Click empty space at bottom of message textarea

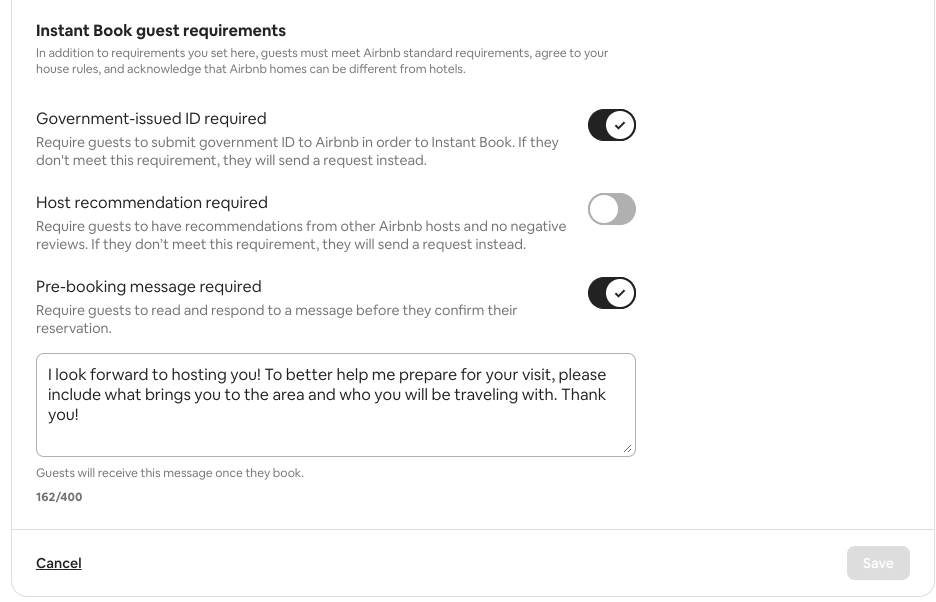click(335, 439)
